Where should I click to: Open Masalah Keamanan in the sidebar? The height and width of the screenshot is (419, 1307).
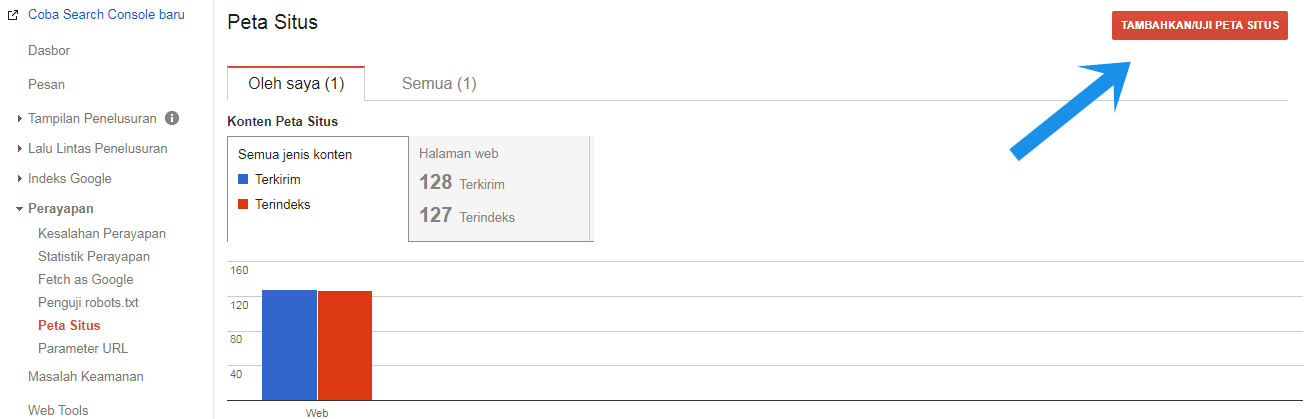point(86,376)
